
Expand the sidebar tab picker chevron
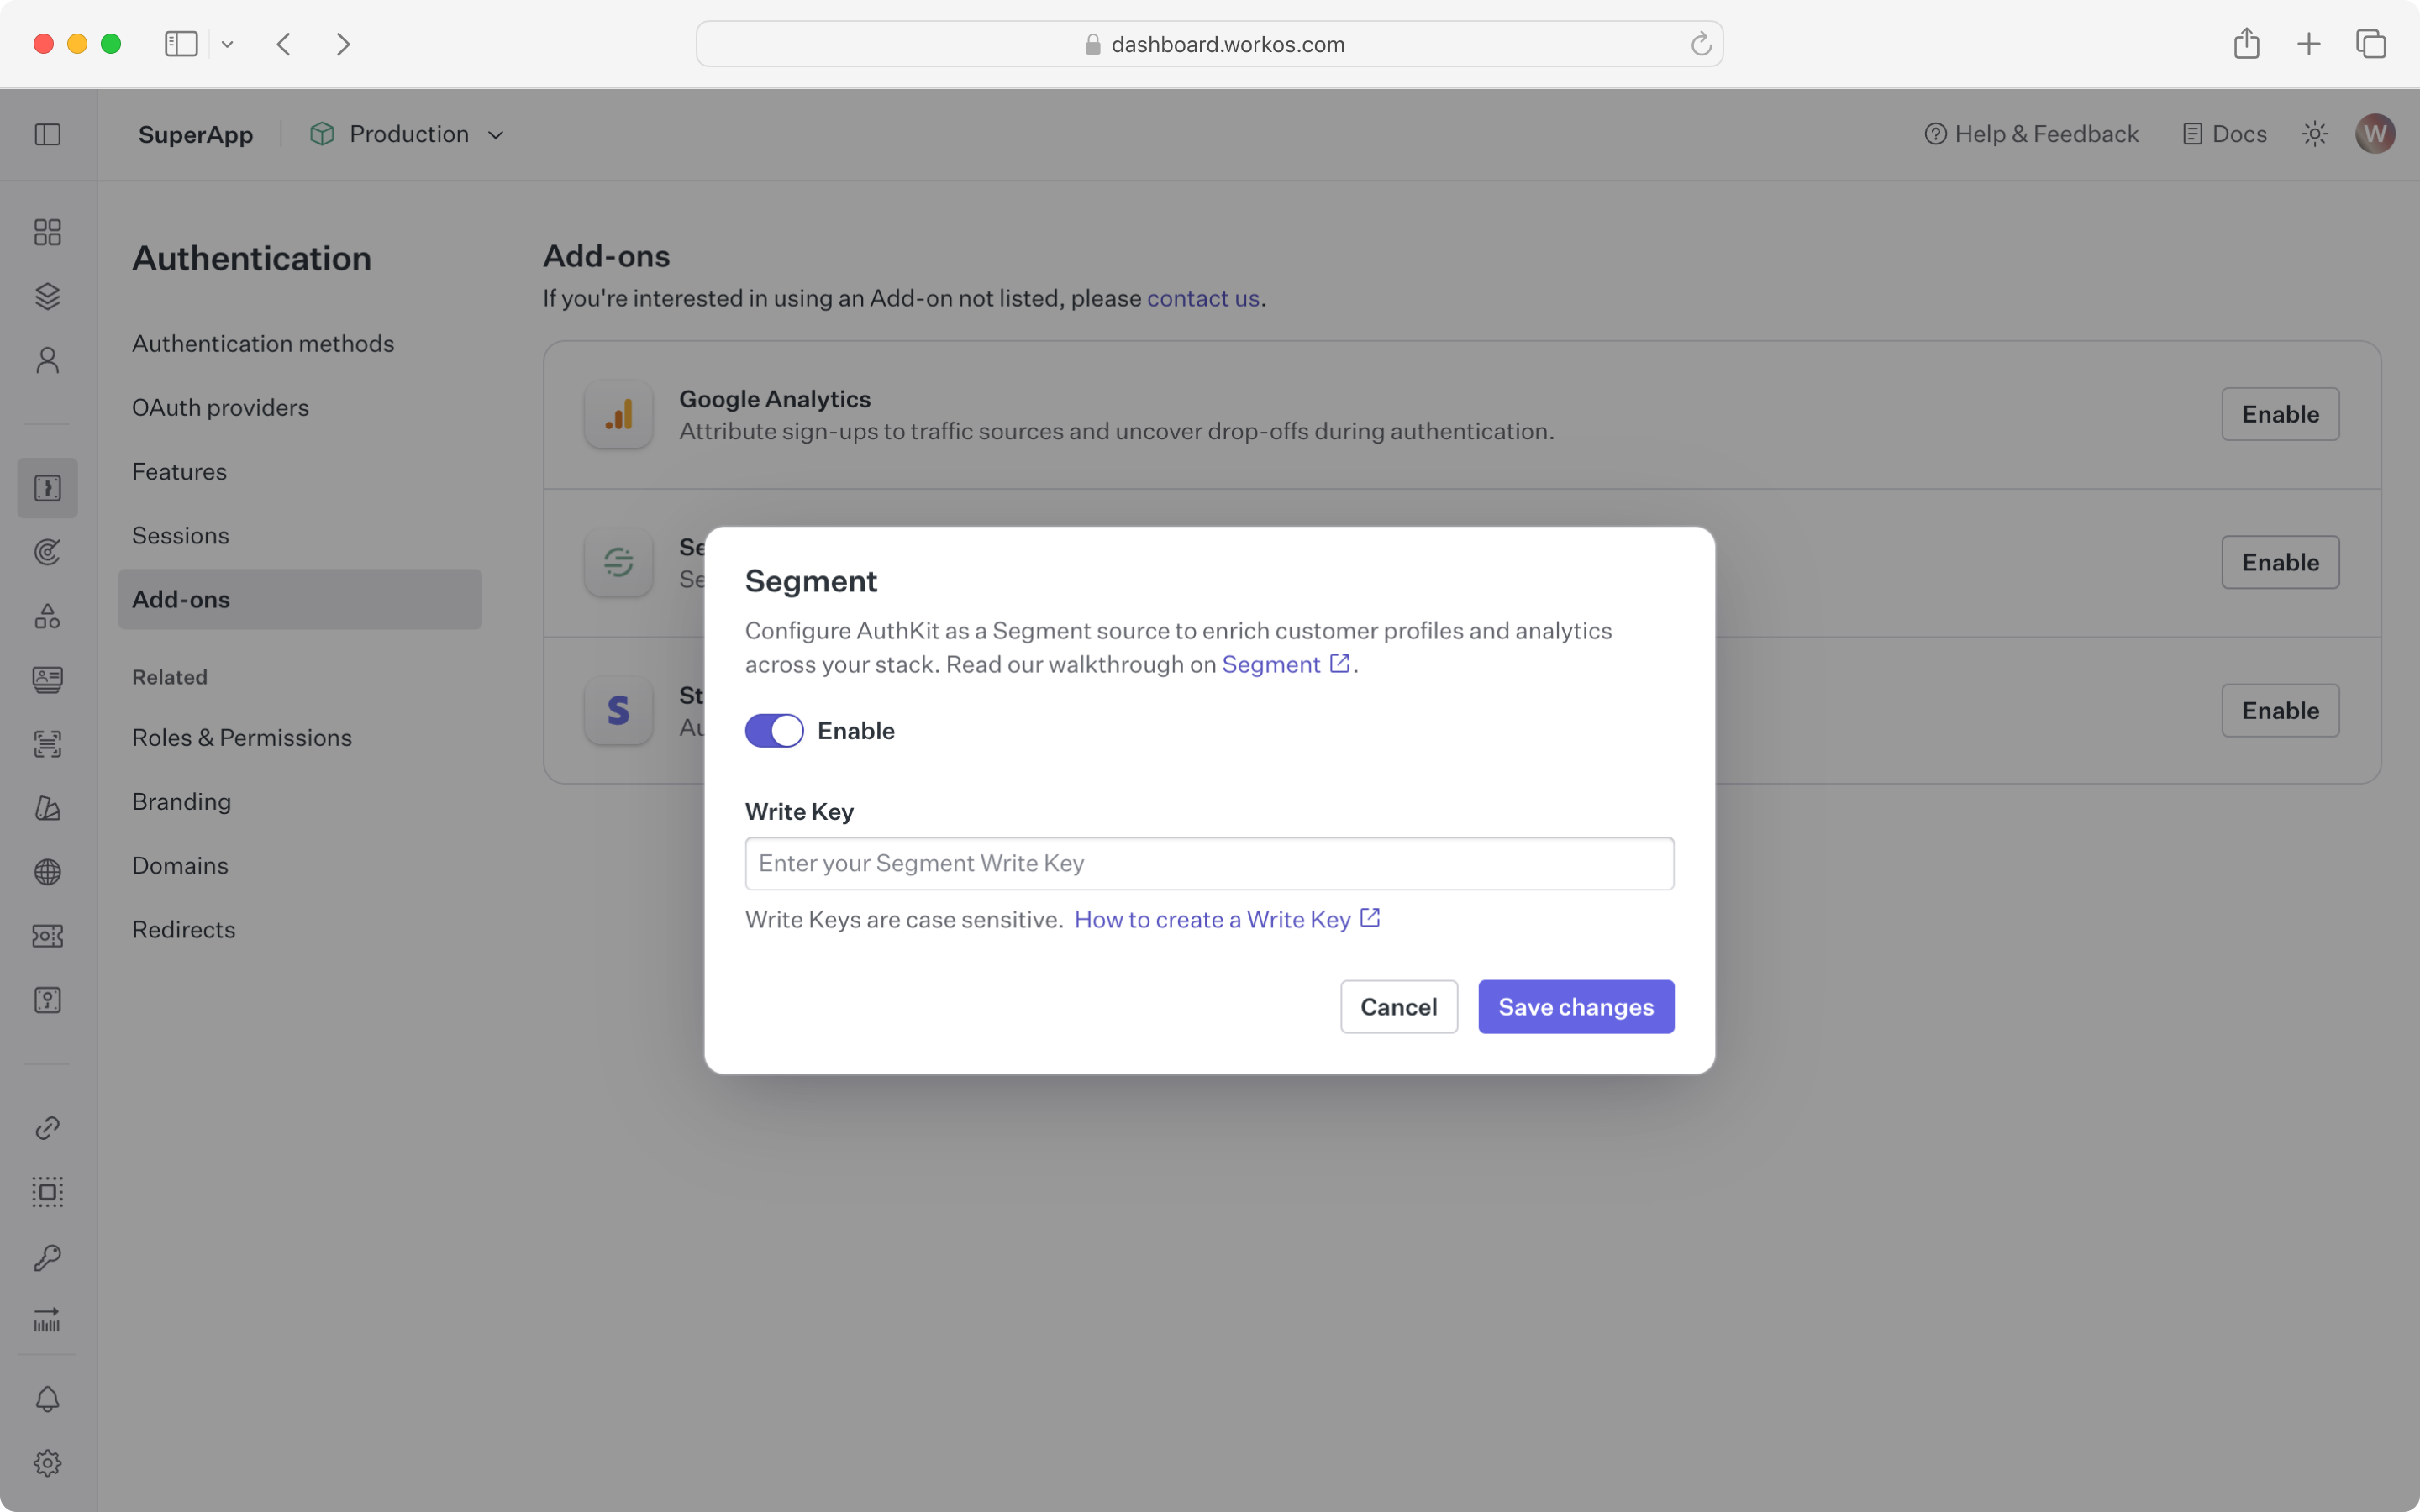point(227,43)
